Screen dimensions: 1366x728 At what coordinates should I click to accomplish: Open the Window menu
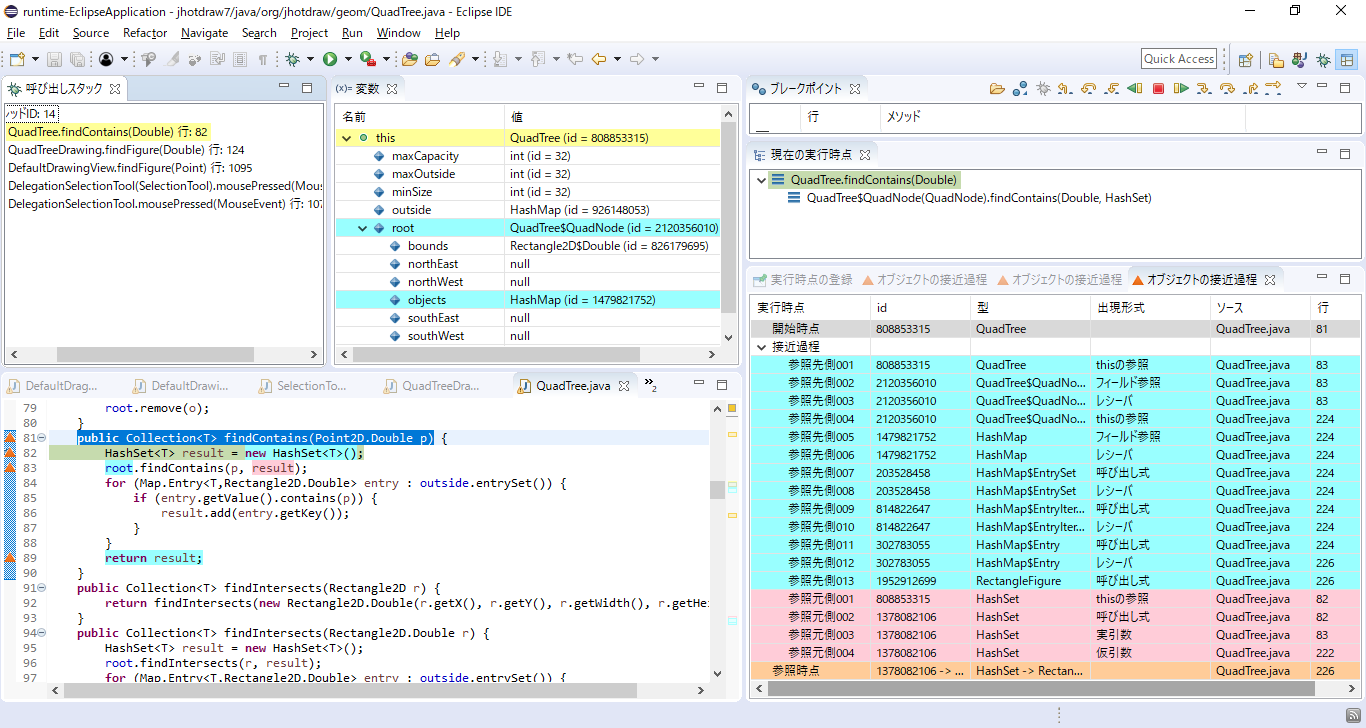coord(398,33)
